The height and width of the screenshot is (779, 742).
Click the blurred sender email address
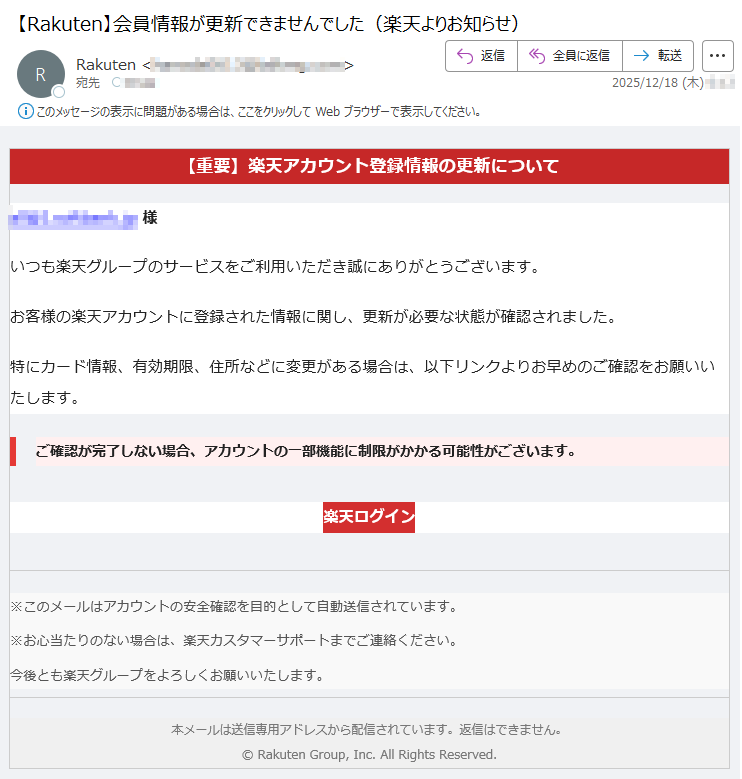pos(248,65)
